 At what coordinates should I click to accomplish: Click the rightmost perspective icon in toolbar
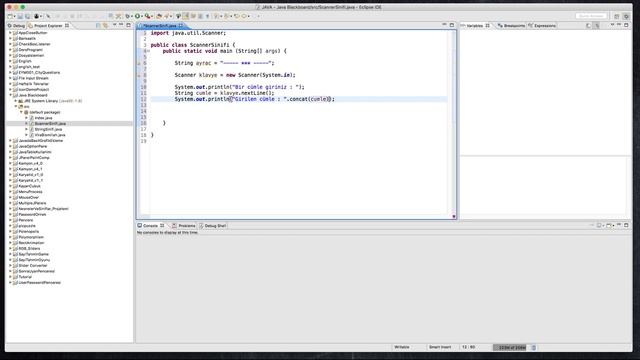click(627, 16)
